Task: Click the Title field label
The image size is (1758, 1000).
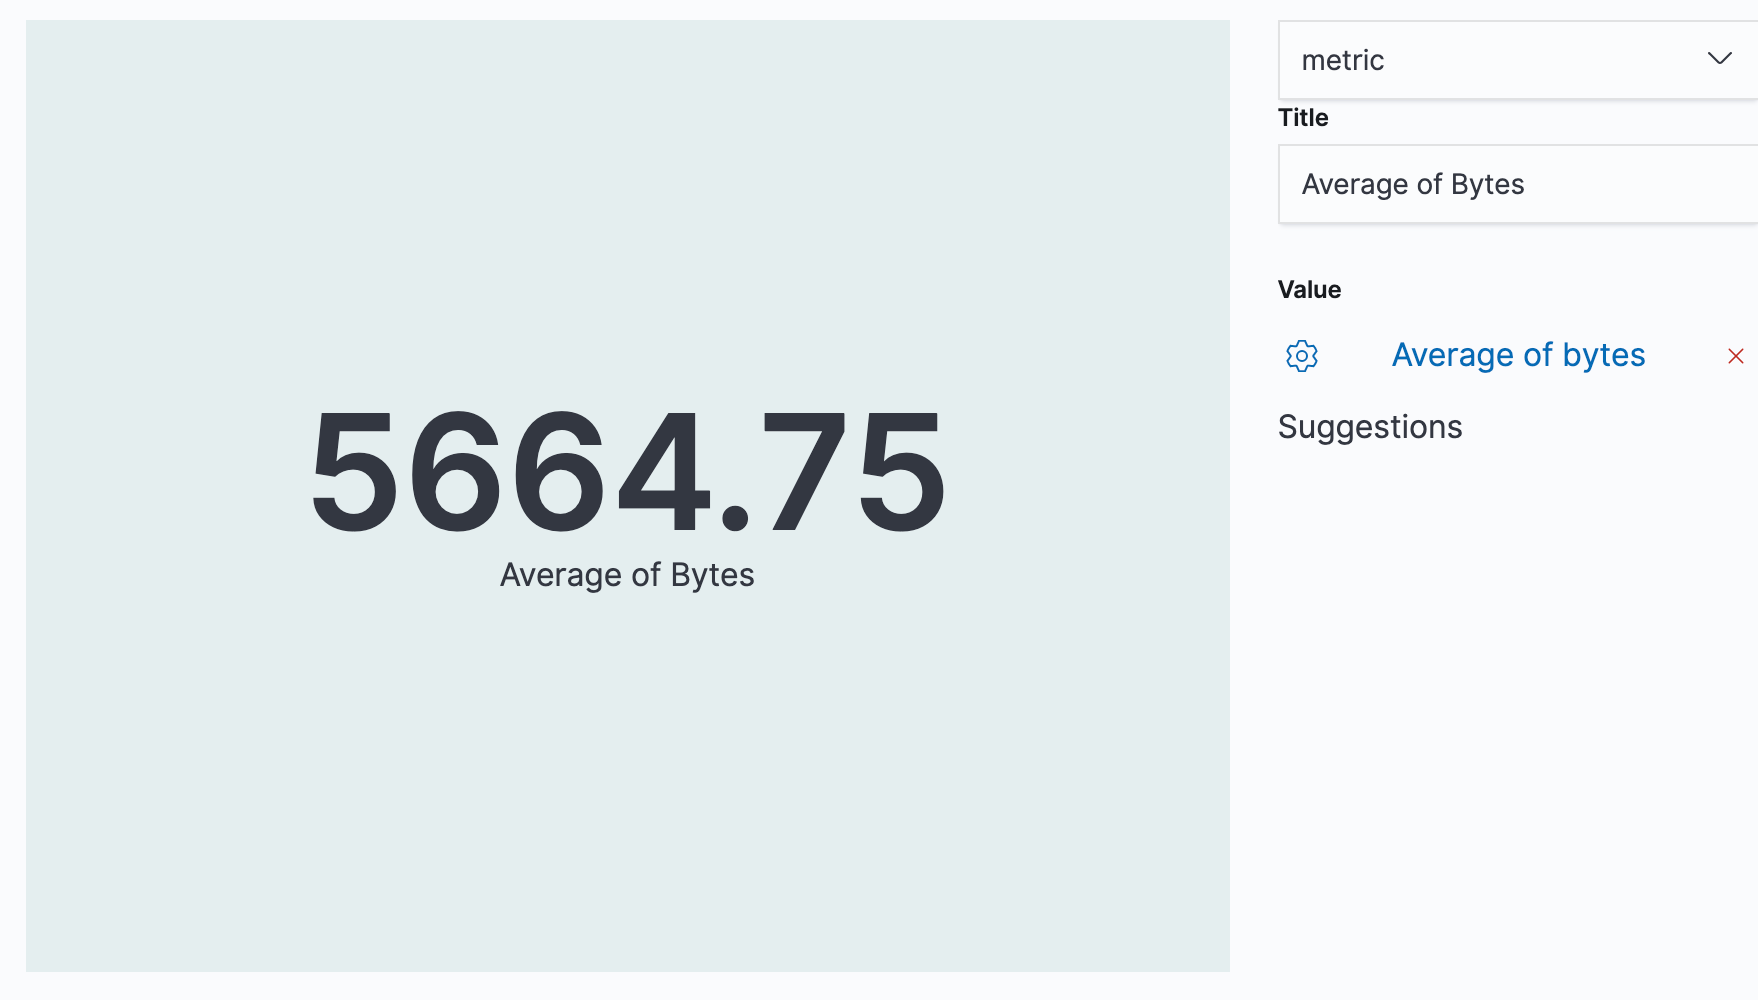Action: tap(1303, 118)
